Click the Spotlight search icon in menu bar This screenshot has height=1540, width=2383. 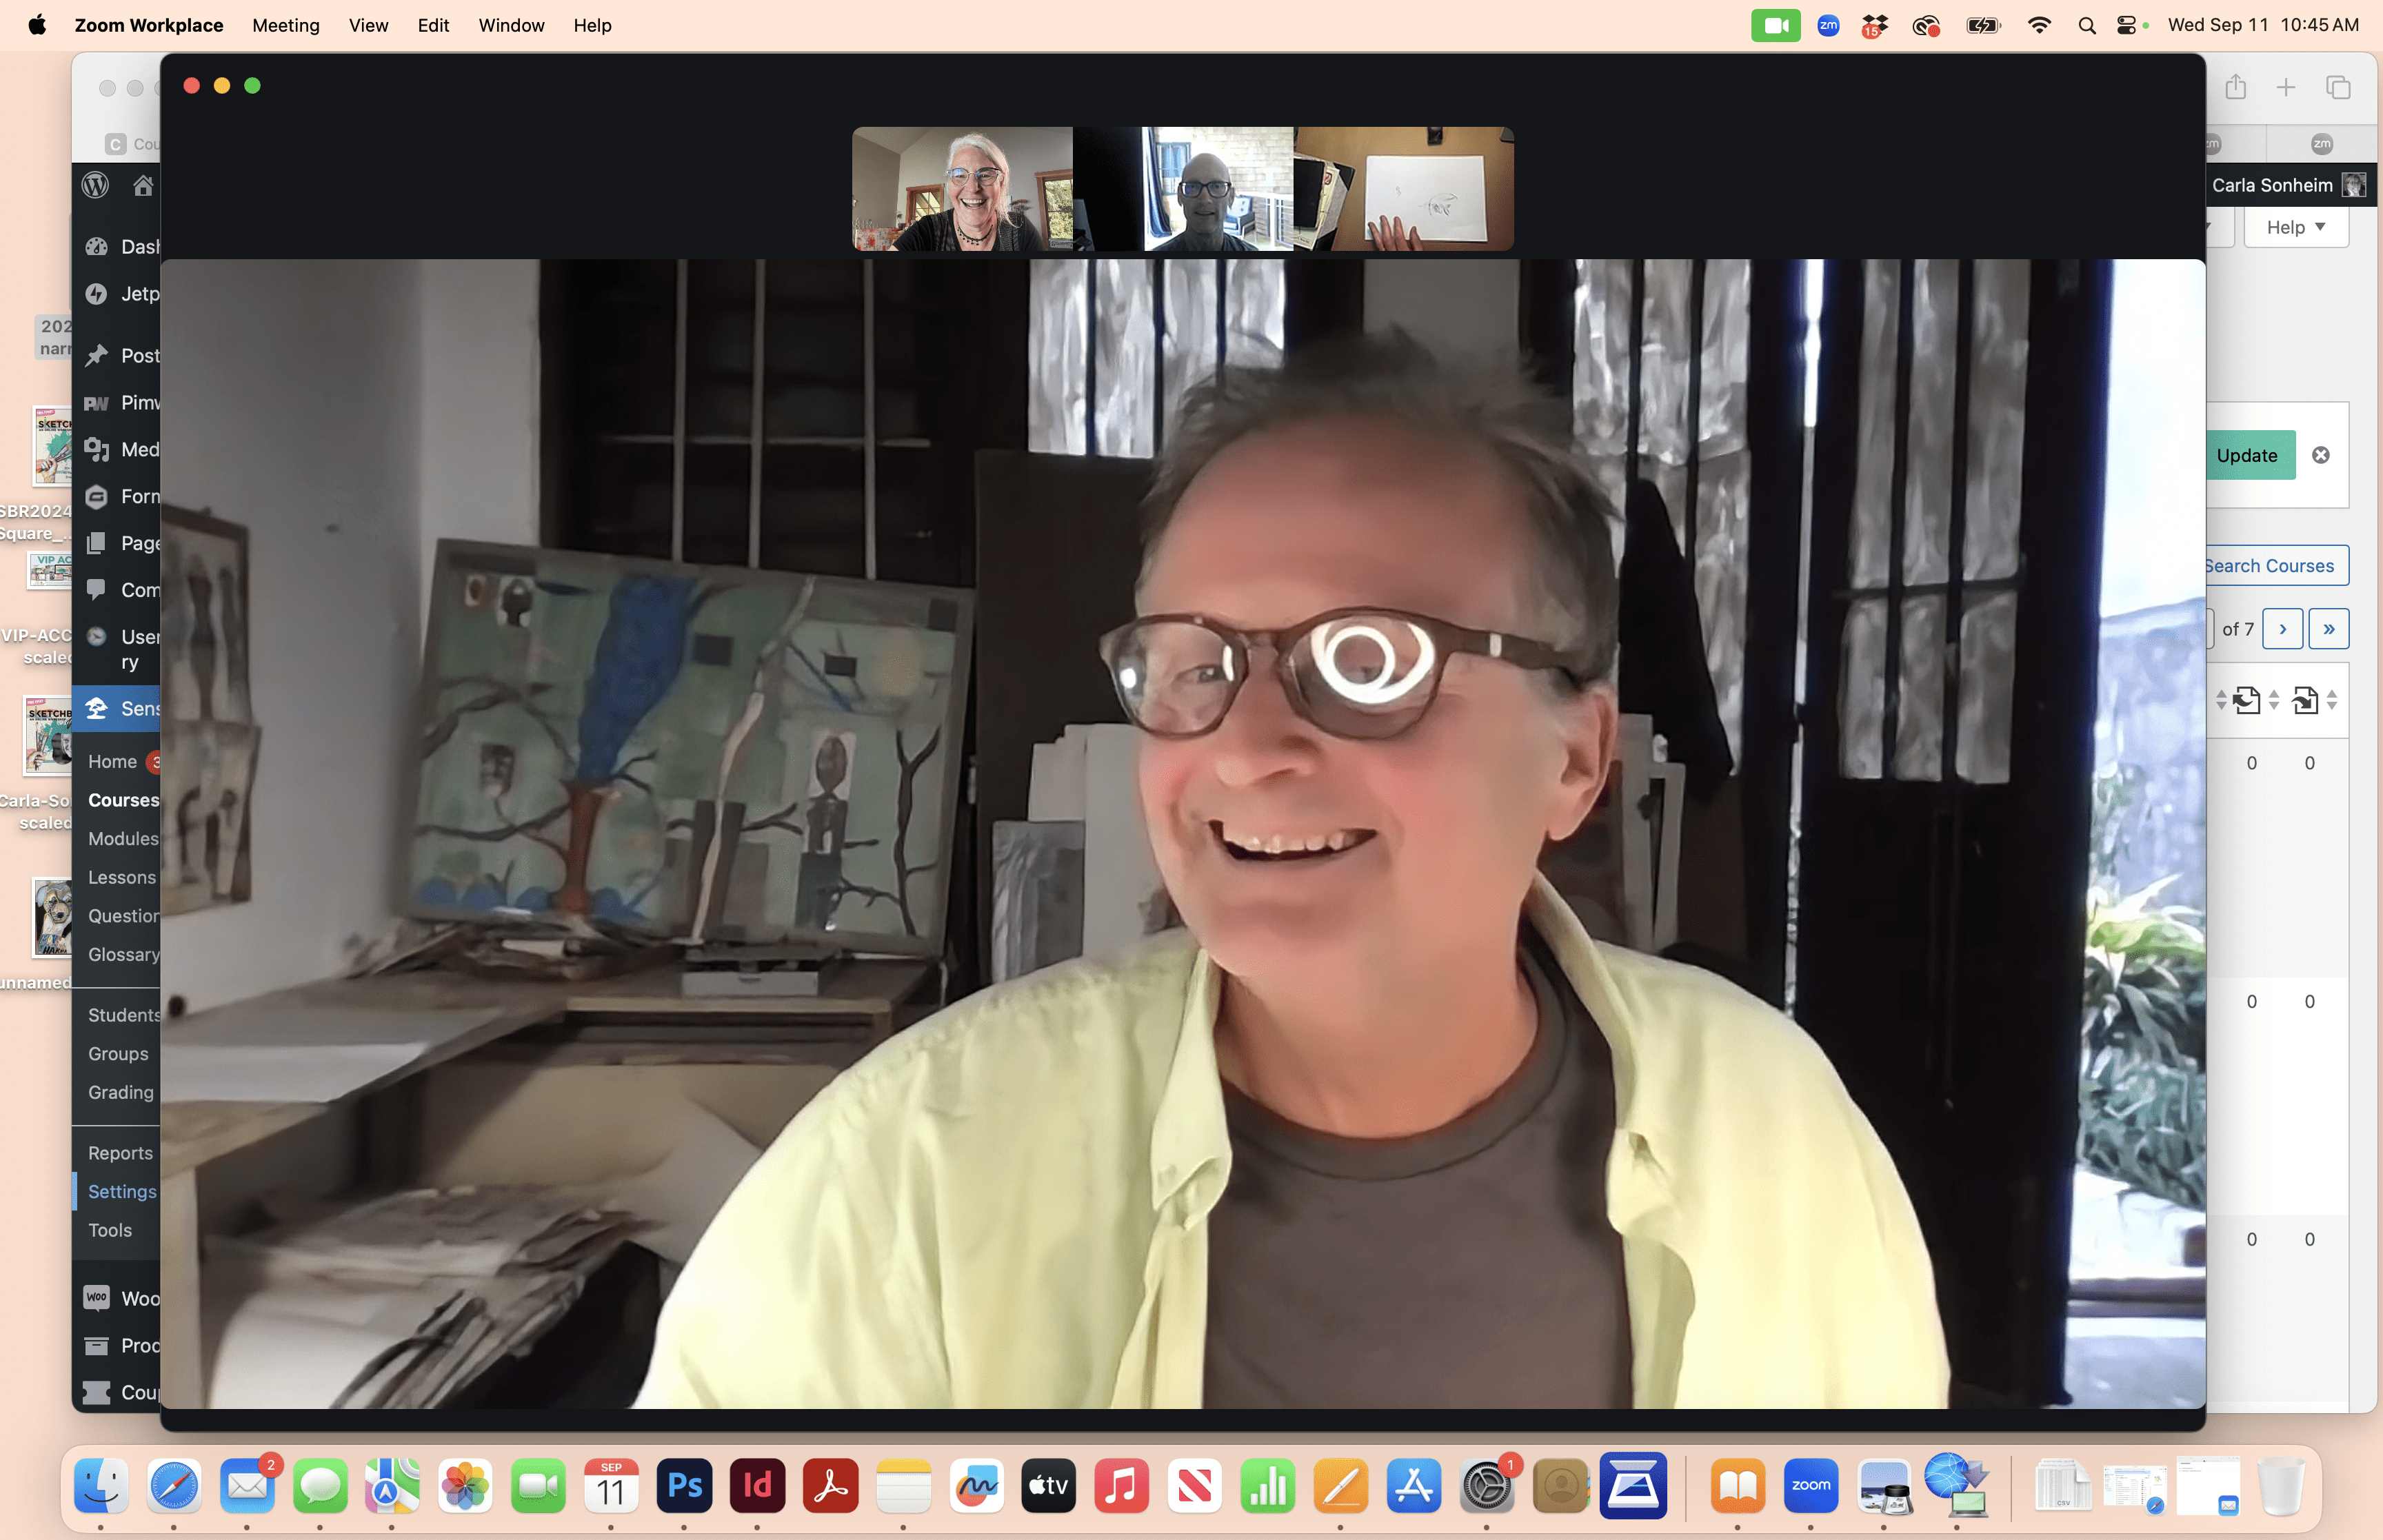2086,26
